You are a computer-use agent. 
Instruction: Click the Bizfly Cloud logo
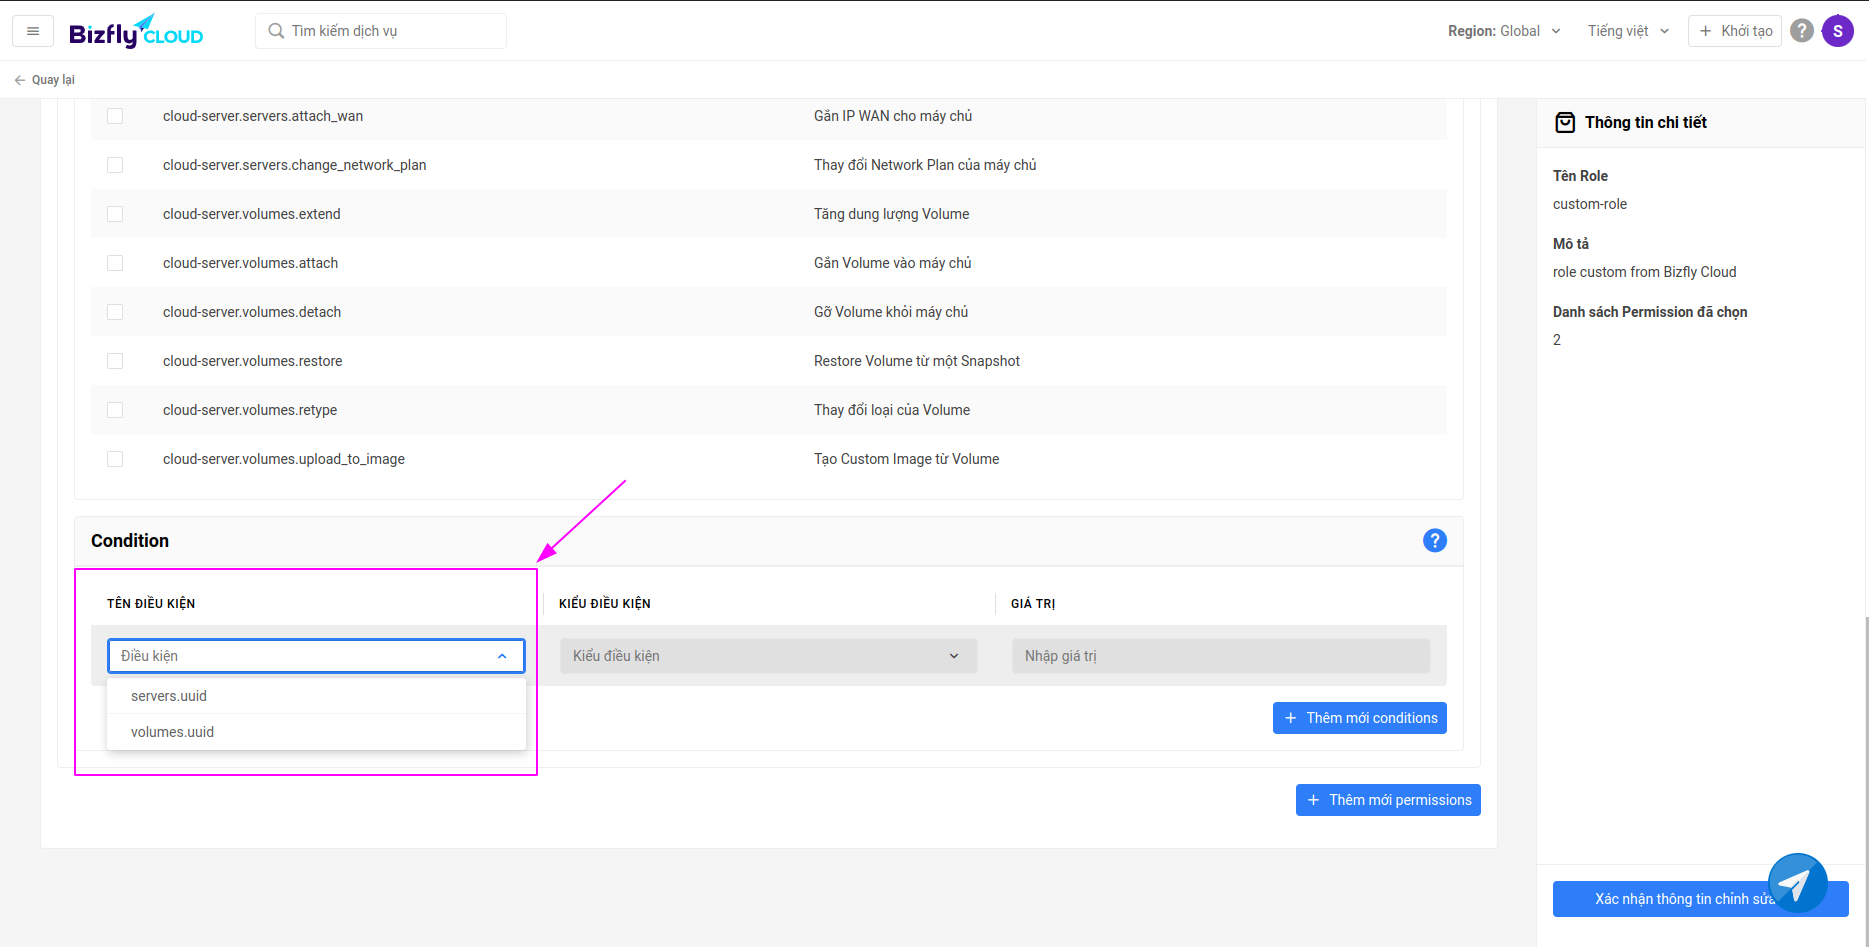point(136,32)
